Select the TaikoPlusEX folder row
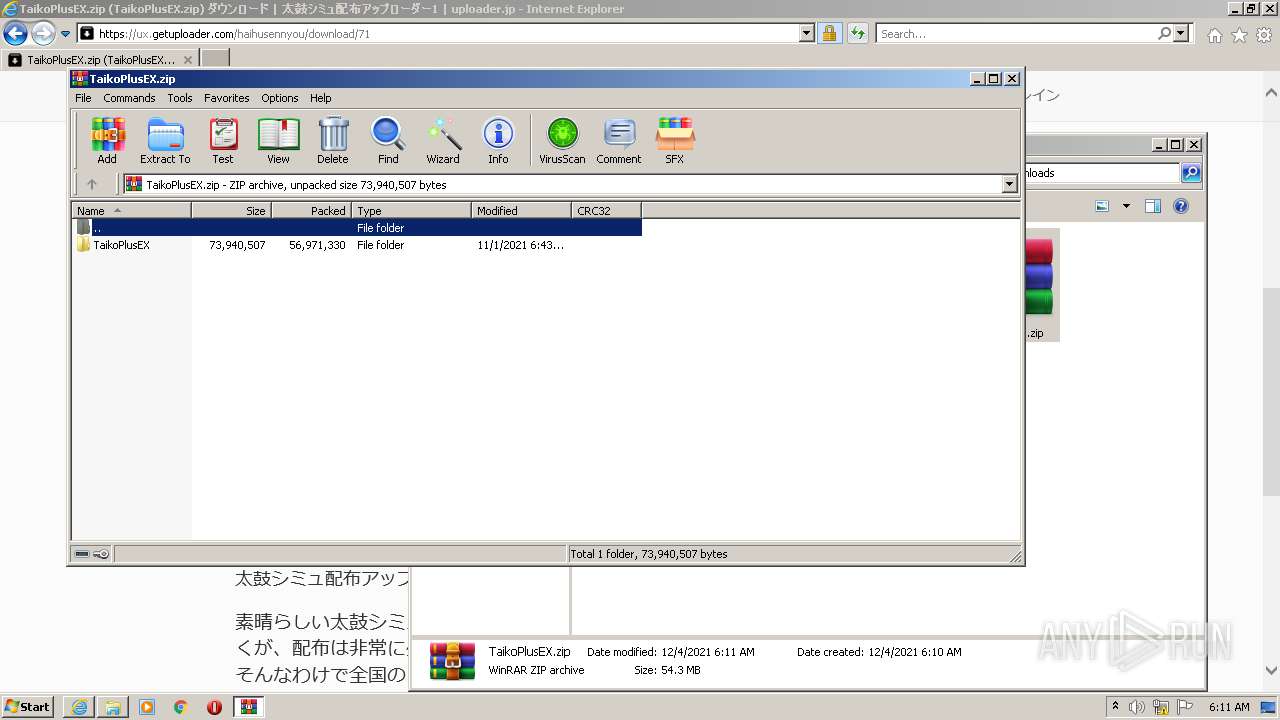The image size is (1280, 720). (357, 245)
